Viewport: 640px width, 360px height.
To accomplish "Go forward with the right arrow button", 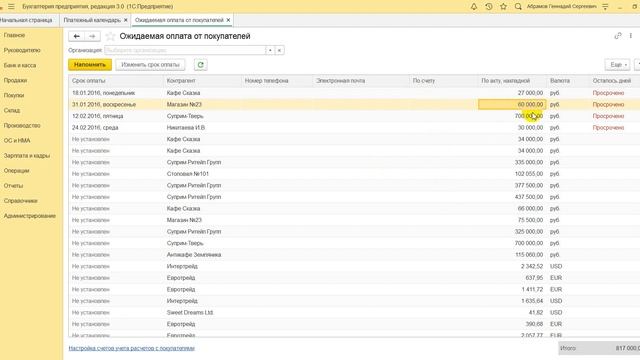I will coord(92,36).
